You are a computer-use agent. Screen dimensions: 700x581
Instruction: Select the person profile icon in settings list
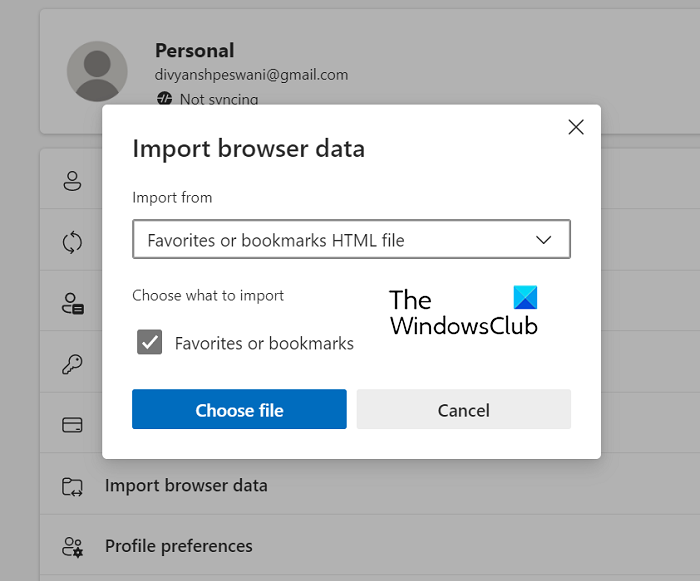72,181
